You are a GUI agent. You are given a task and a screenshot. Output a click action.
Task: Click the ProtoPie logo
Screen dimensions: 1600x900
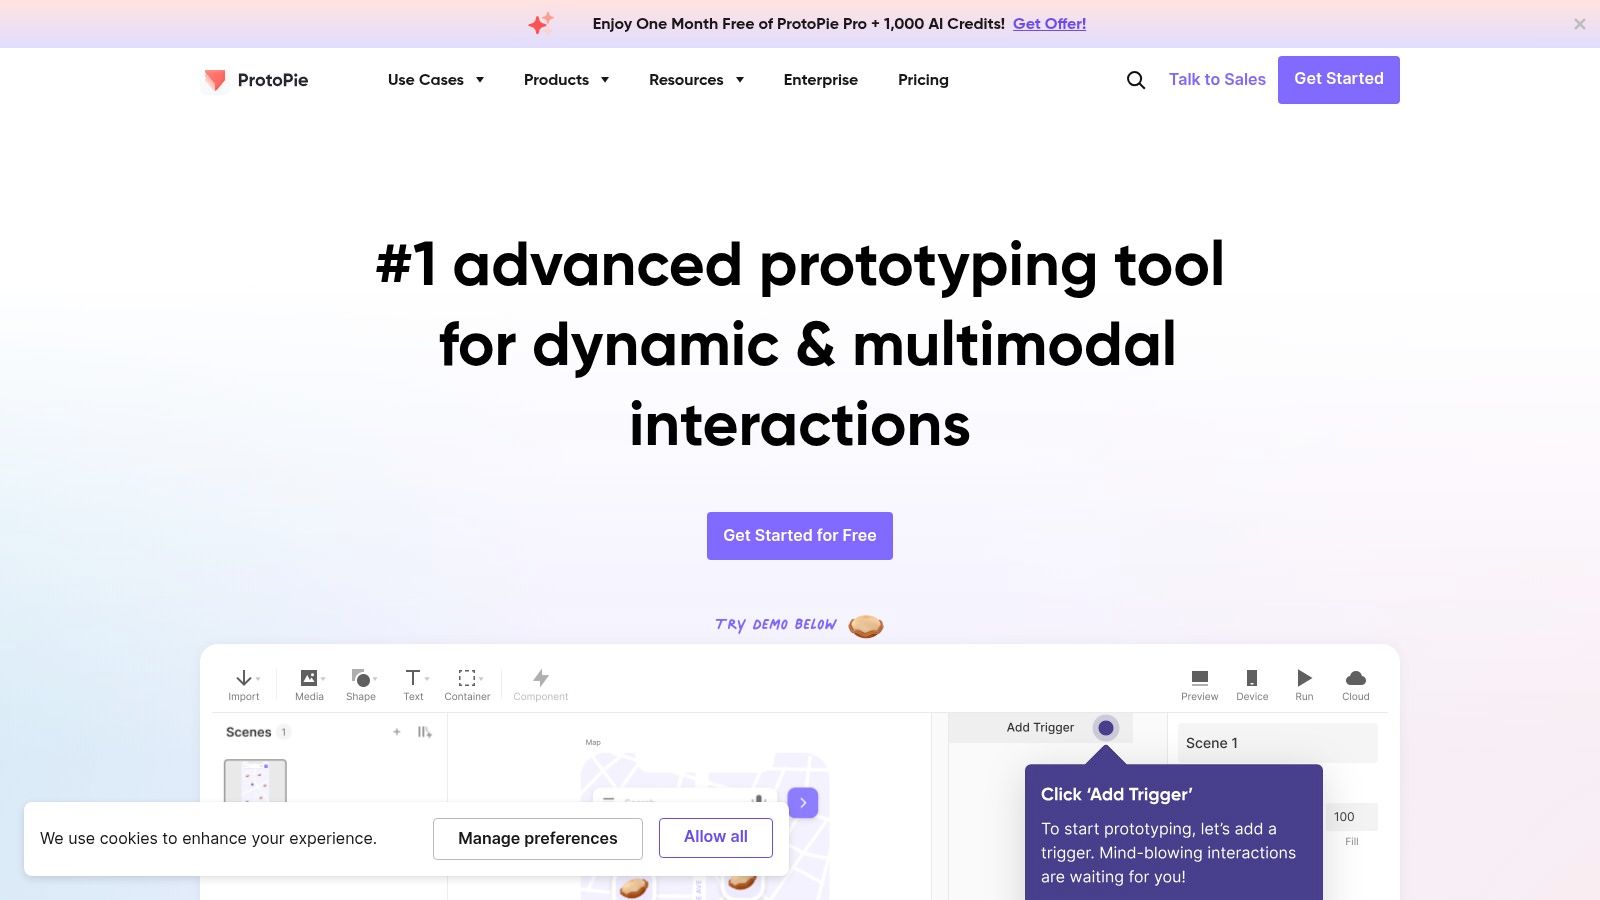click(256, 80)
